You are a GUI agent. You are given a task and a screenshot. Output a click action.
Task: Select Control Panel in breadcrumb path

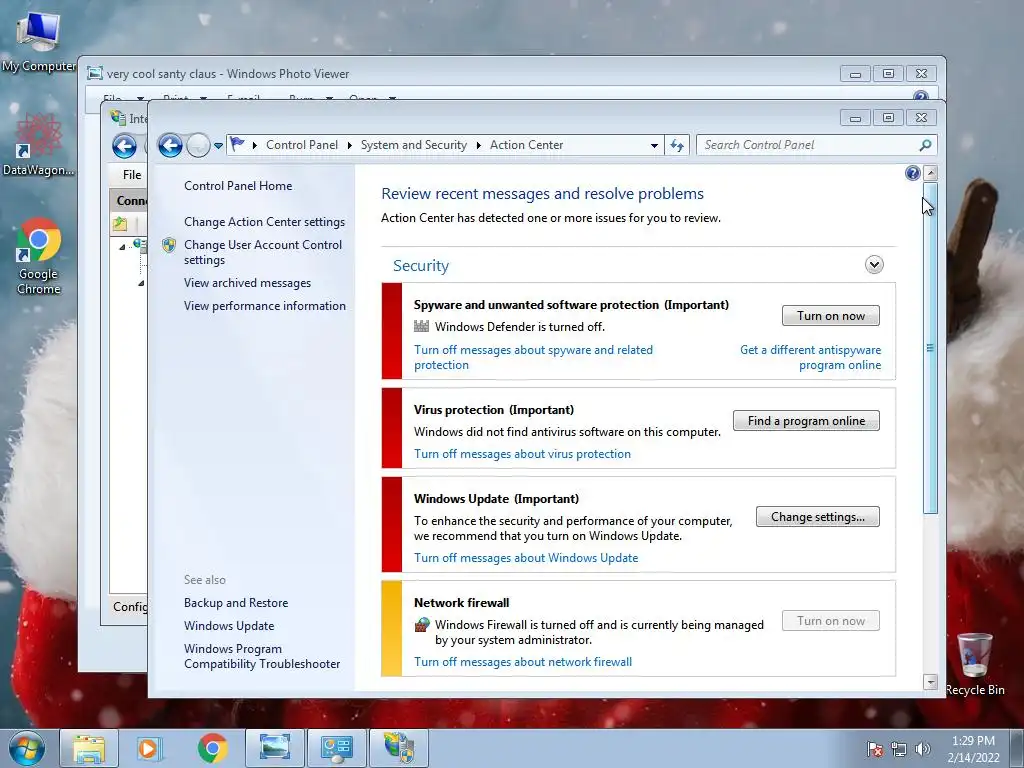[302, 145]
